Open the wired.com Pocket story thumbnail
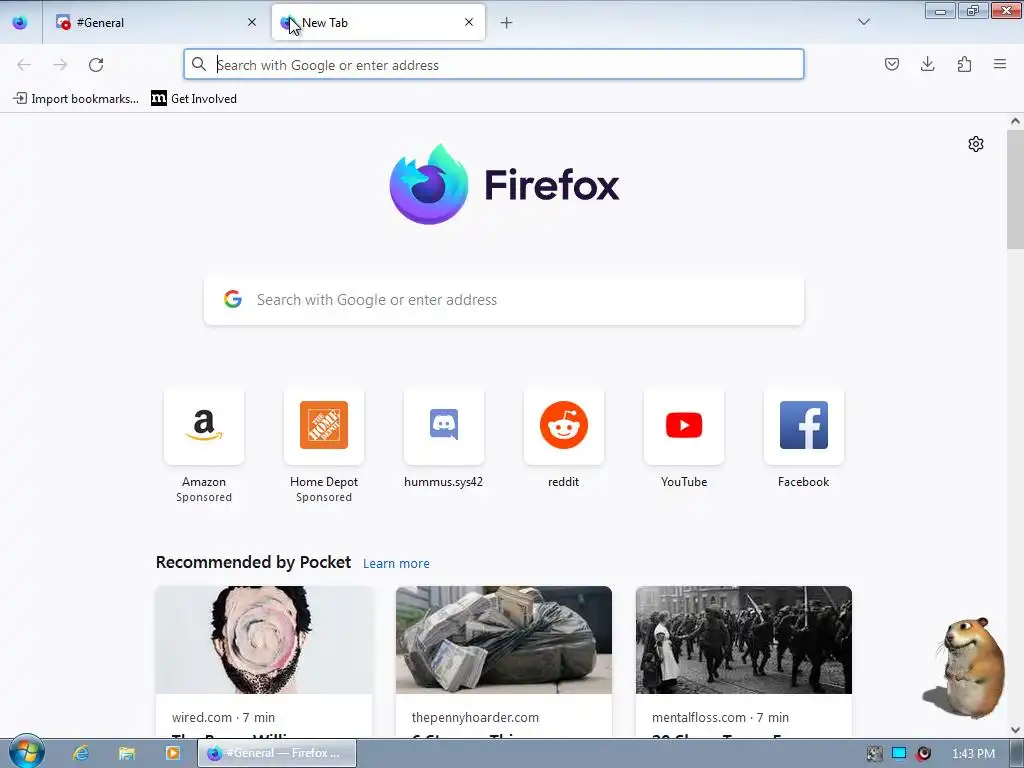The height and width of the screenshot is (768, 1024). point(264,640)
